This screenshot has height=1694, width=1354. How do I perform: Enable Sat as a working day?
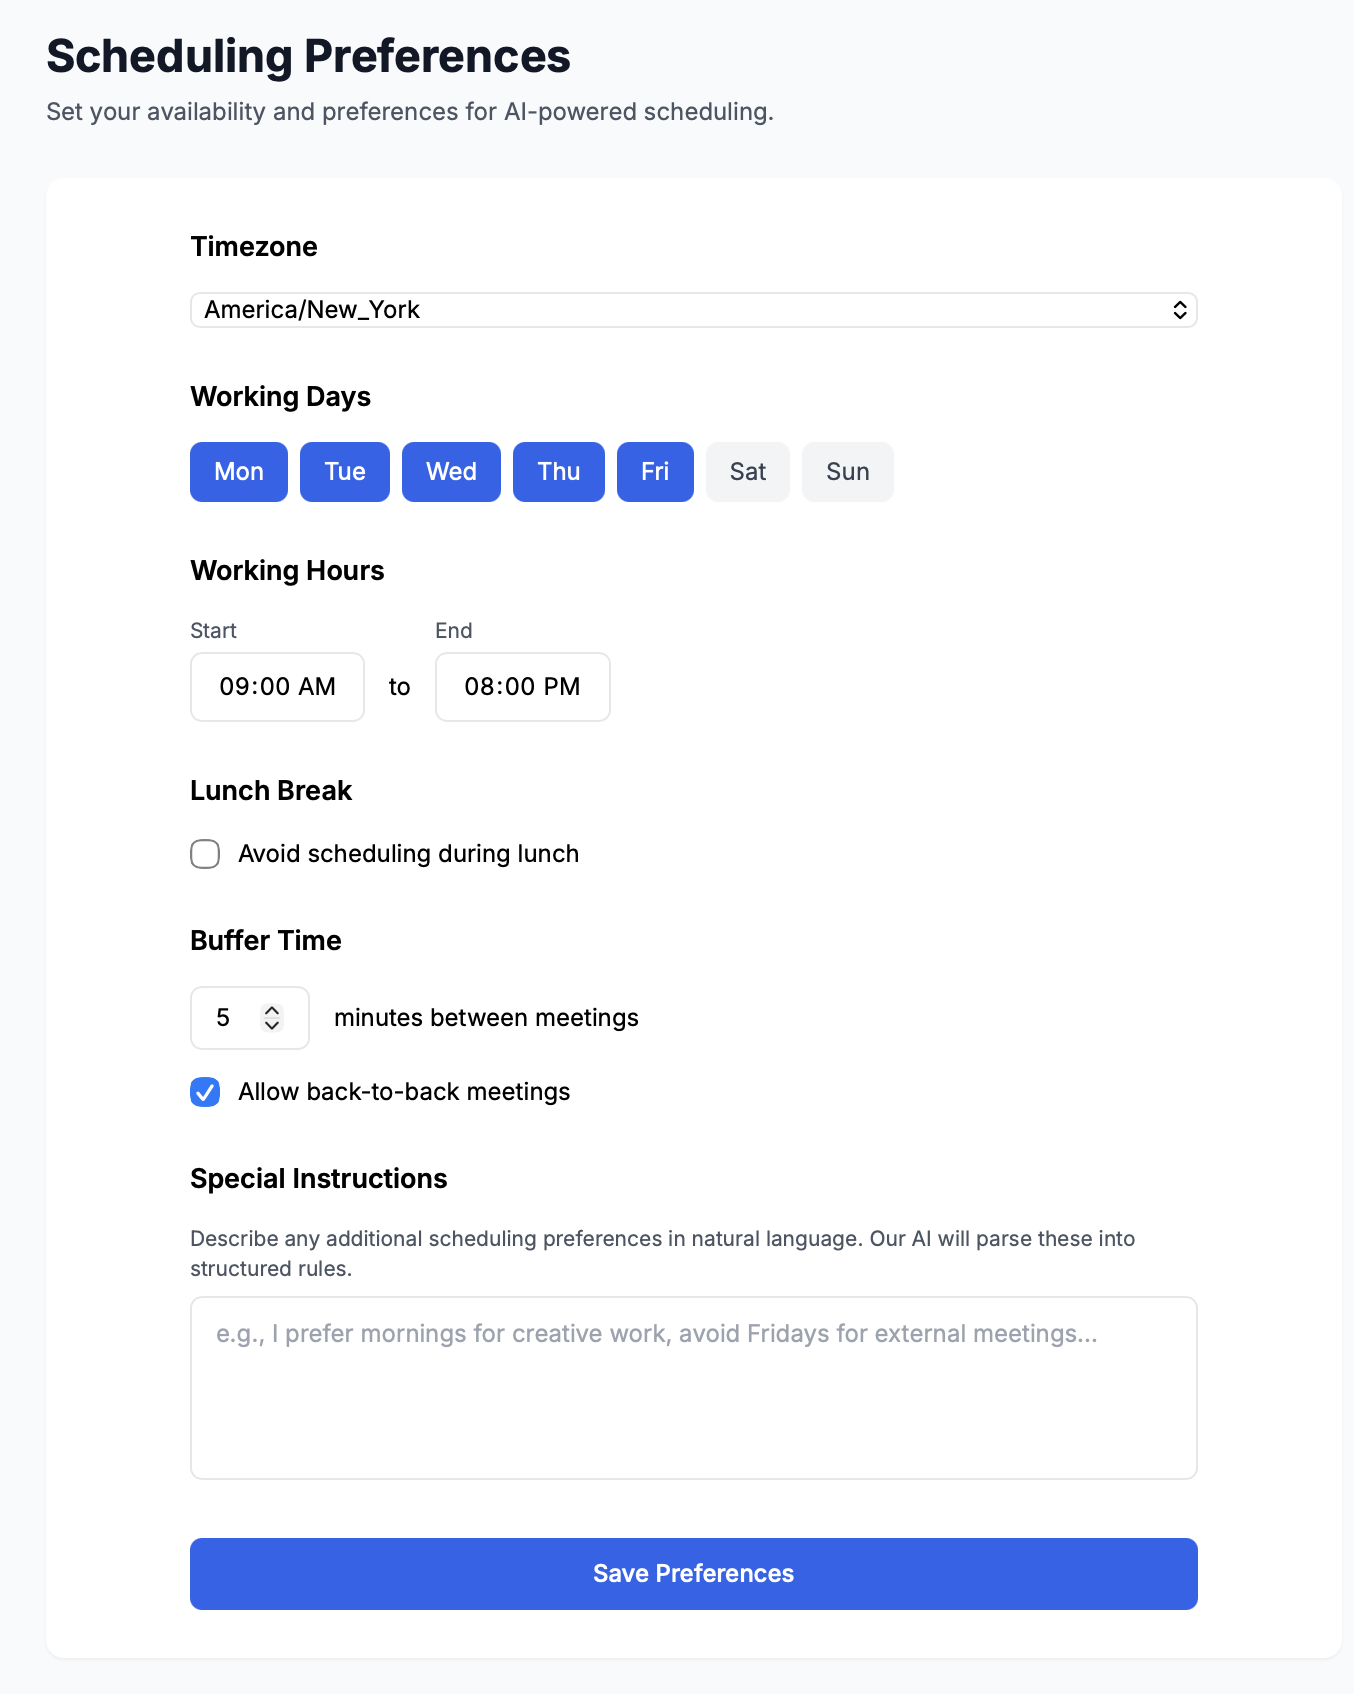(747, 472)
